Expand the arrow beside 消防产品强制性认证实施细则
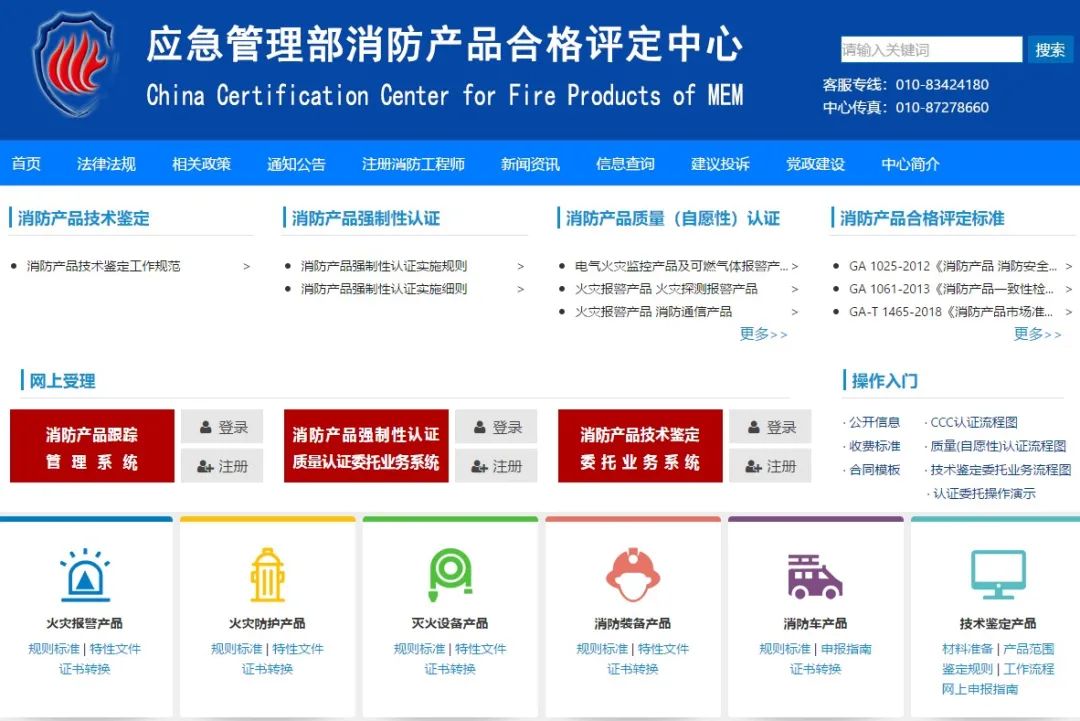Image resolution: width=1080 pixels, height=721 pixels. coord(520,289)
